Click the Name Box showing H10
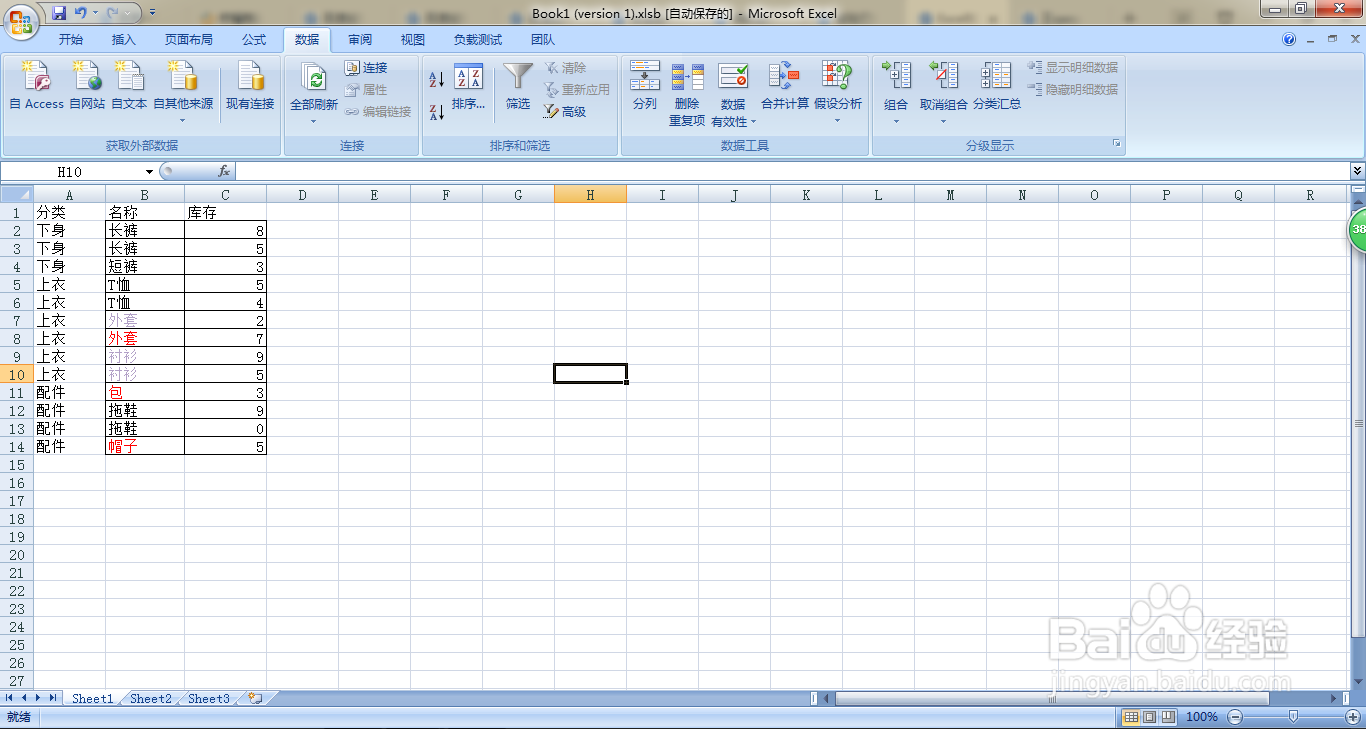The width and height of the screenshot is (1366, 729). (x=72, y=172)
